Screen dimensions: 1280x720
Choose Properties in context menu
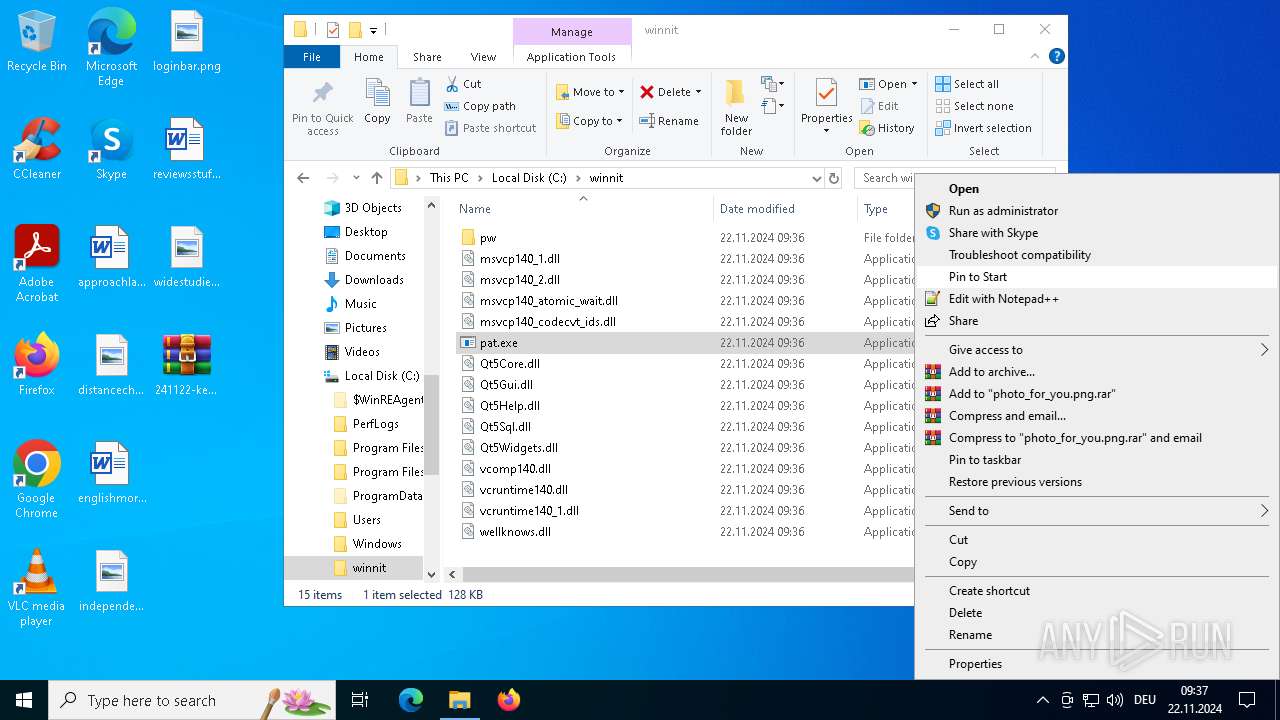pyautogui.click(x=1097, y=664)
